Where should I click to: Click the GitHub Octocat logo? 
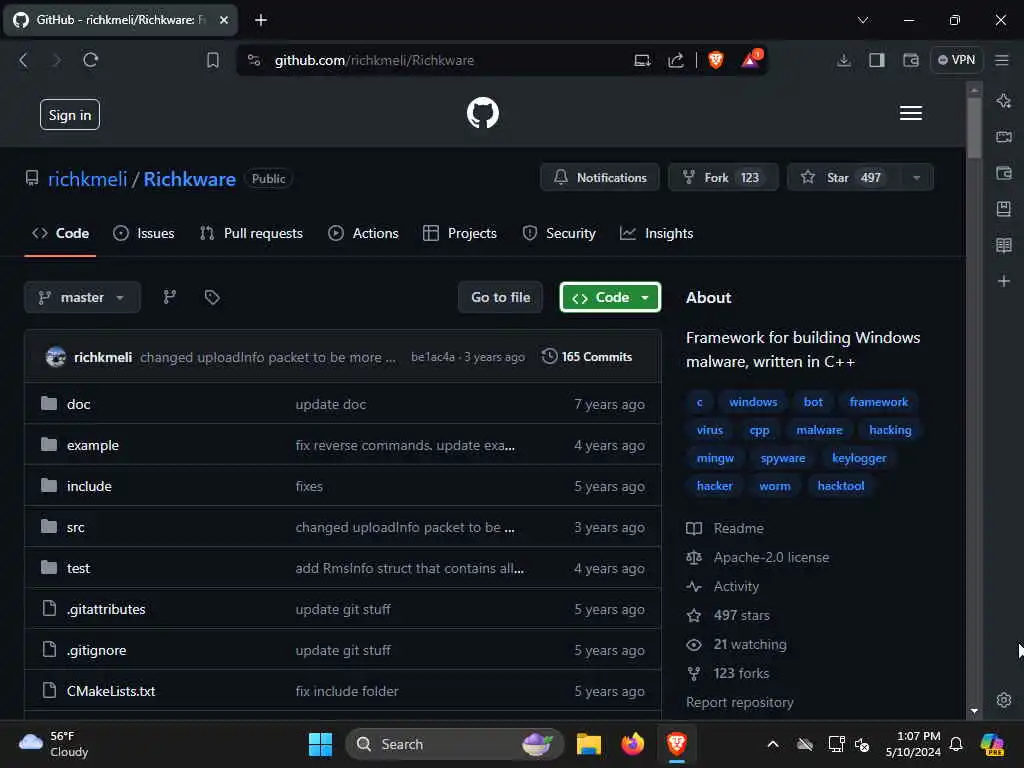[483, 113]
